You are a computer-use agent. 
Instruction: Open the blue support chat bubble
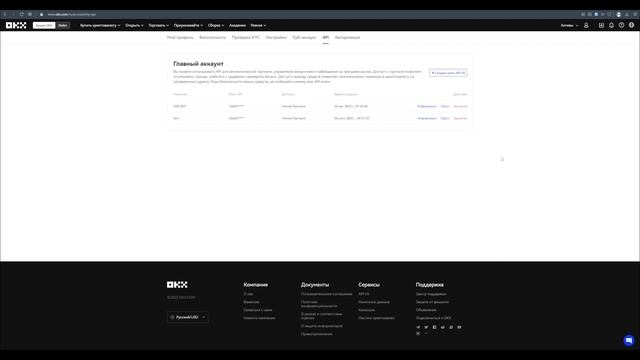[x=629, y=340]
